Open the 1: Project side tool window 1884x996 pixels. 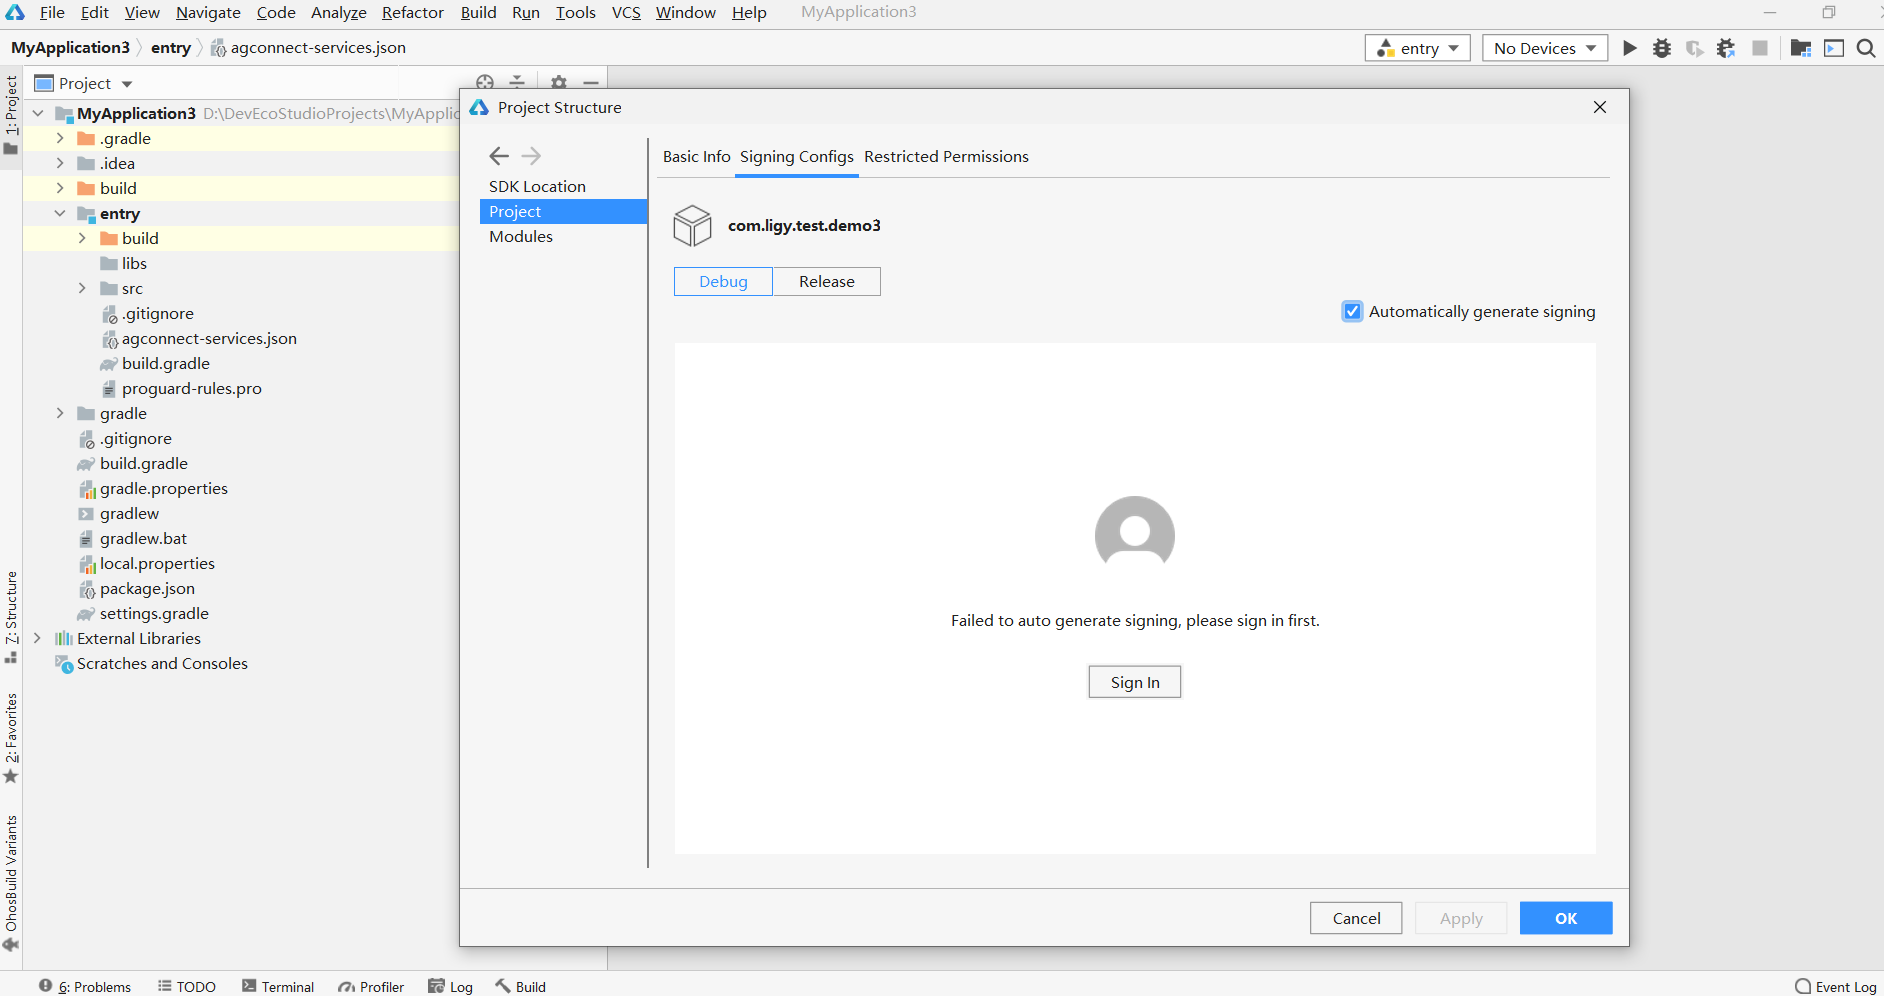[11, 115]
